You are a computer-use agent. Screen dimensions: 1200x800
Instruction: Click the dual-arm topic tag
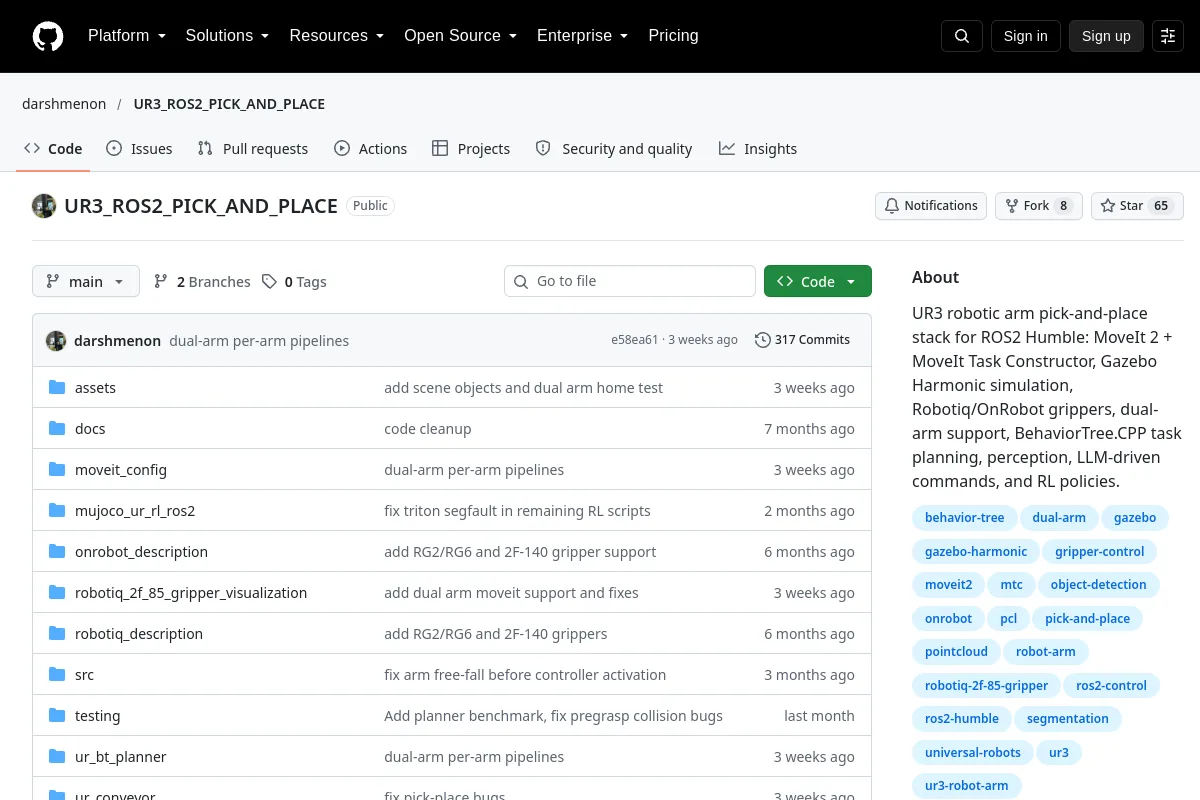[x=1059, y=518]
